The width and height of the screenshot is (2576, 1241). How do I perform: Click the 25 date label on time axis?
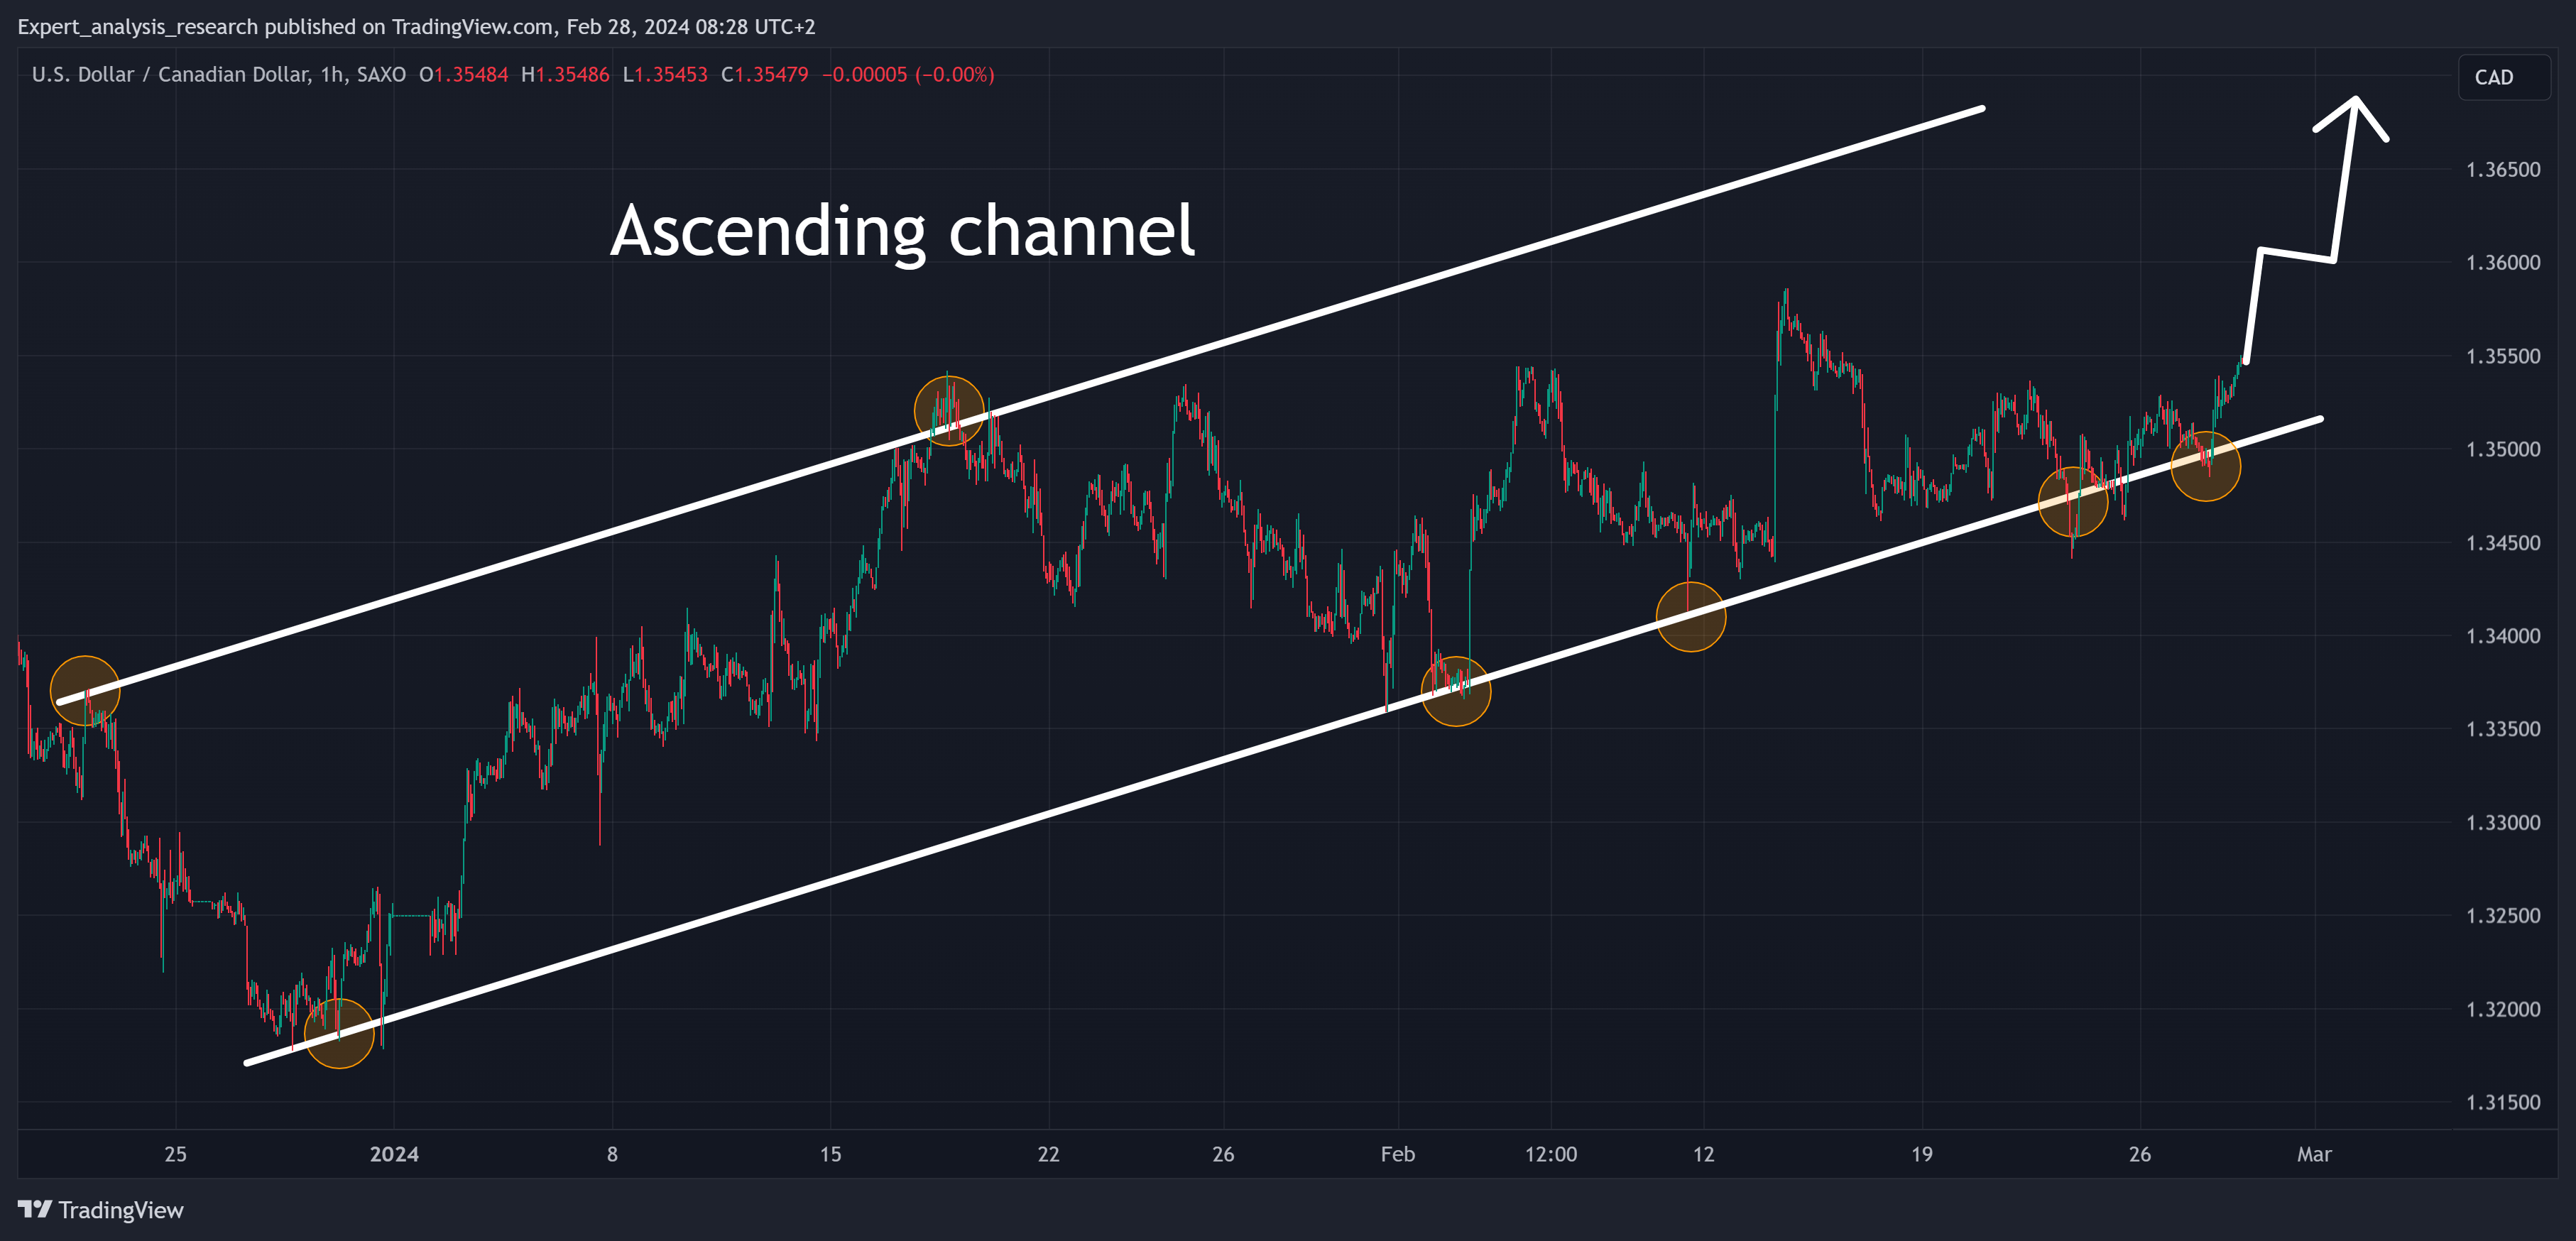(175, 1154)
